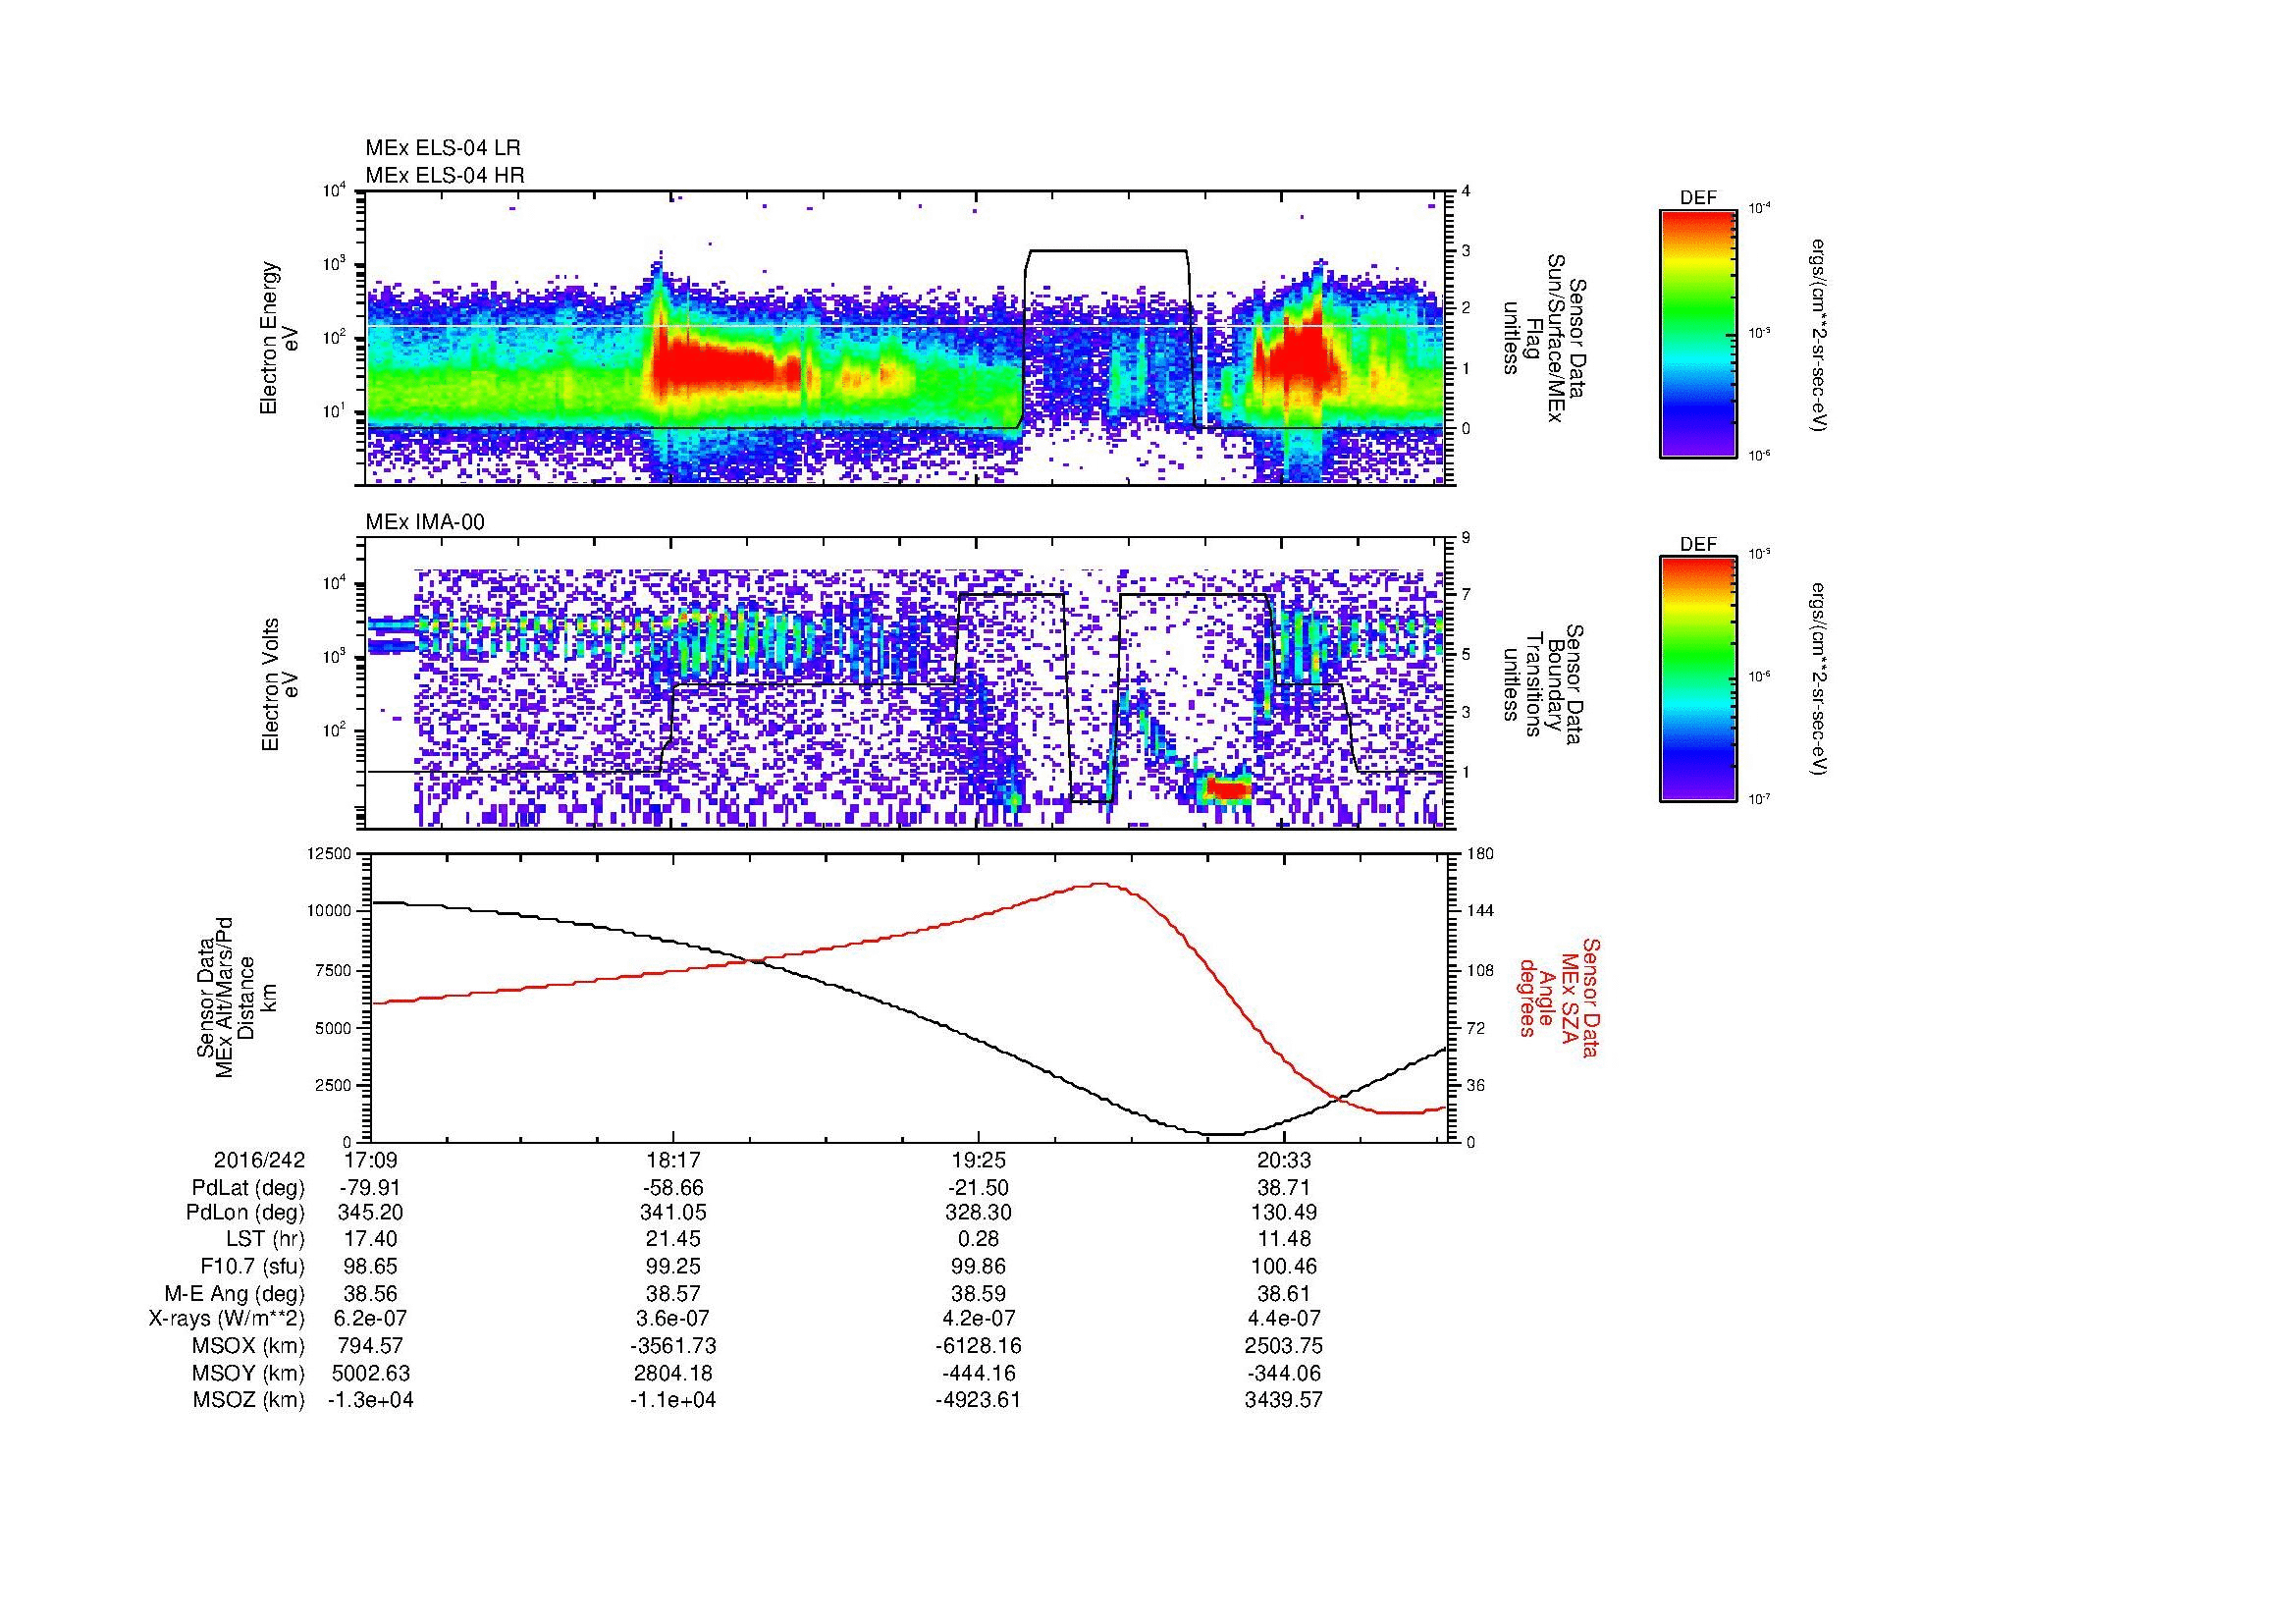
Task: Click the 'MEx IMA-00' panel title
Action: [425, 522]
